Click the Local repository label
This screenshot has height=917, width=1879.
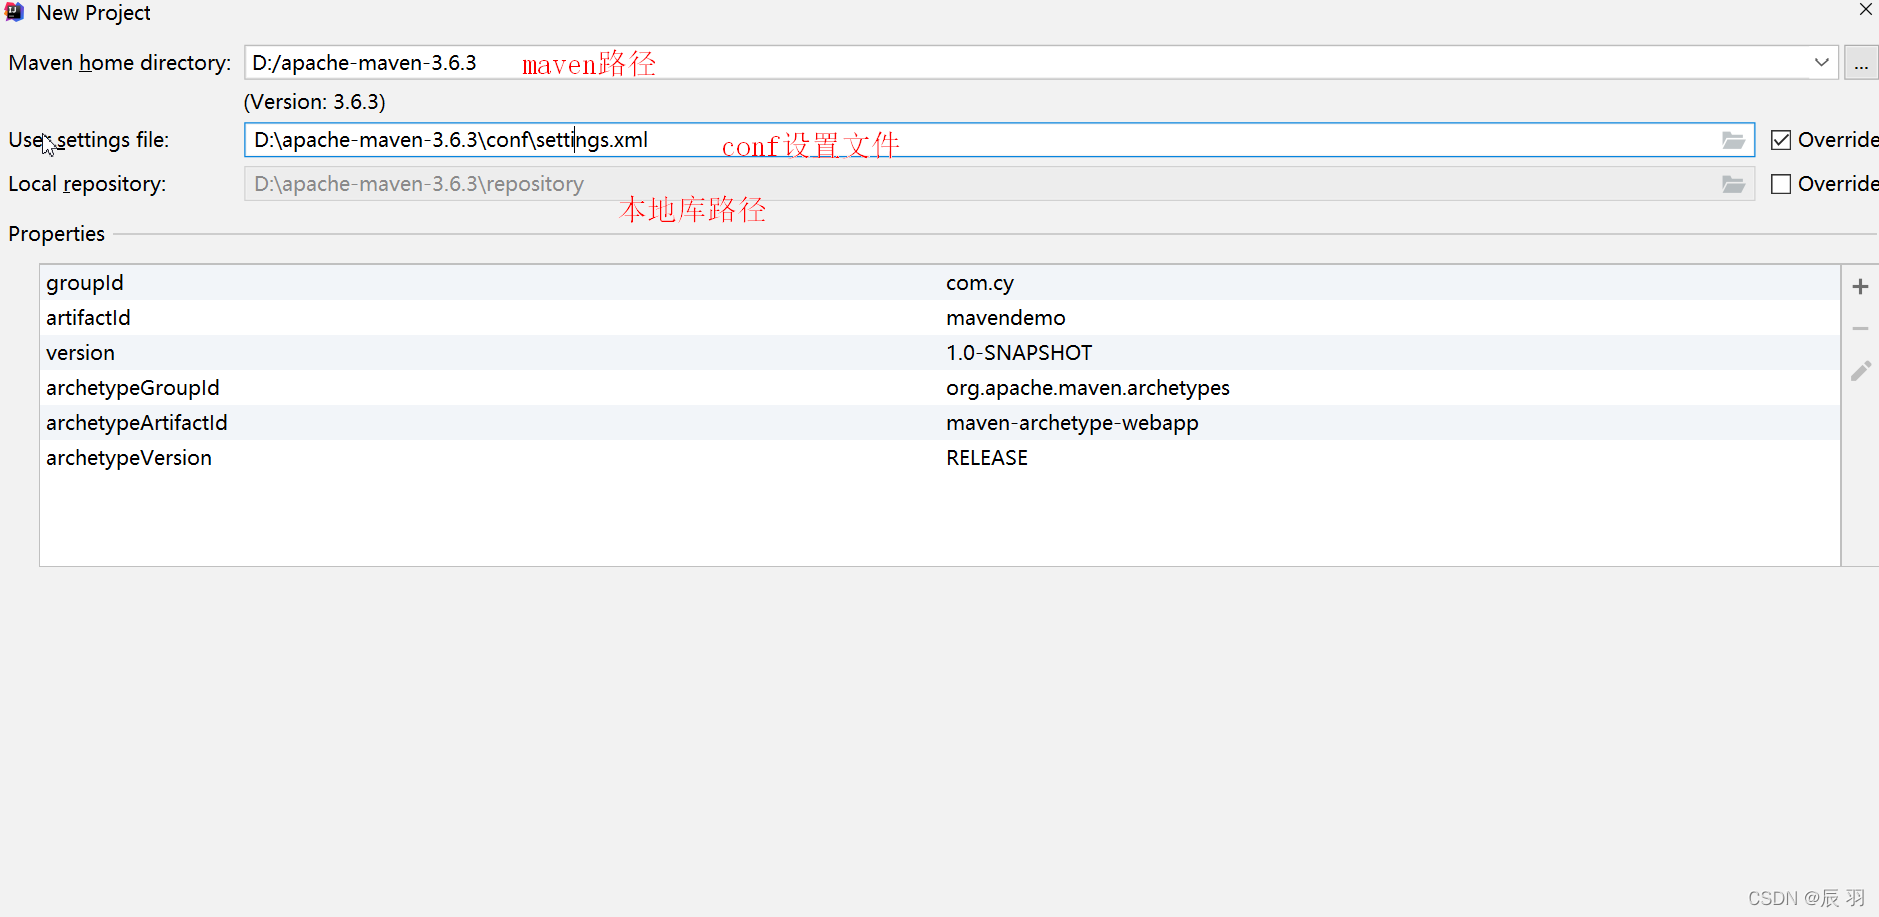pos(87,184)
